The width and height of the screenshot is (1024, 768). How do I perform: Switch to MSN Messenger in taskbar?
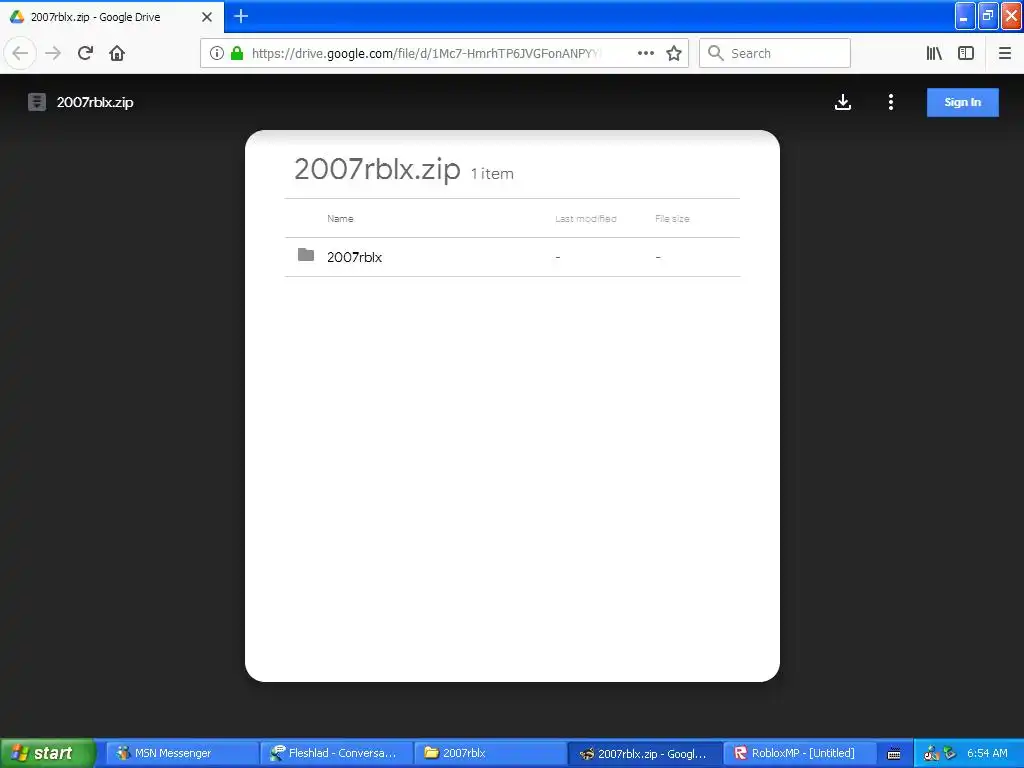pyautogui.click(x=182, y=753)
